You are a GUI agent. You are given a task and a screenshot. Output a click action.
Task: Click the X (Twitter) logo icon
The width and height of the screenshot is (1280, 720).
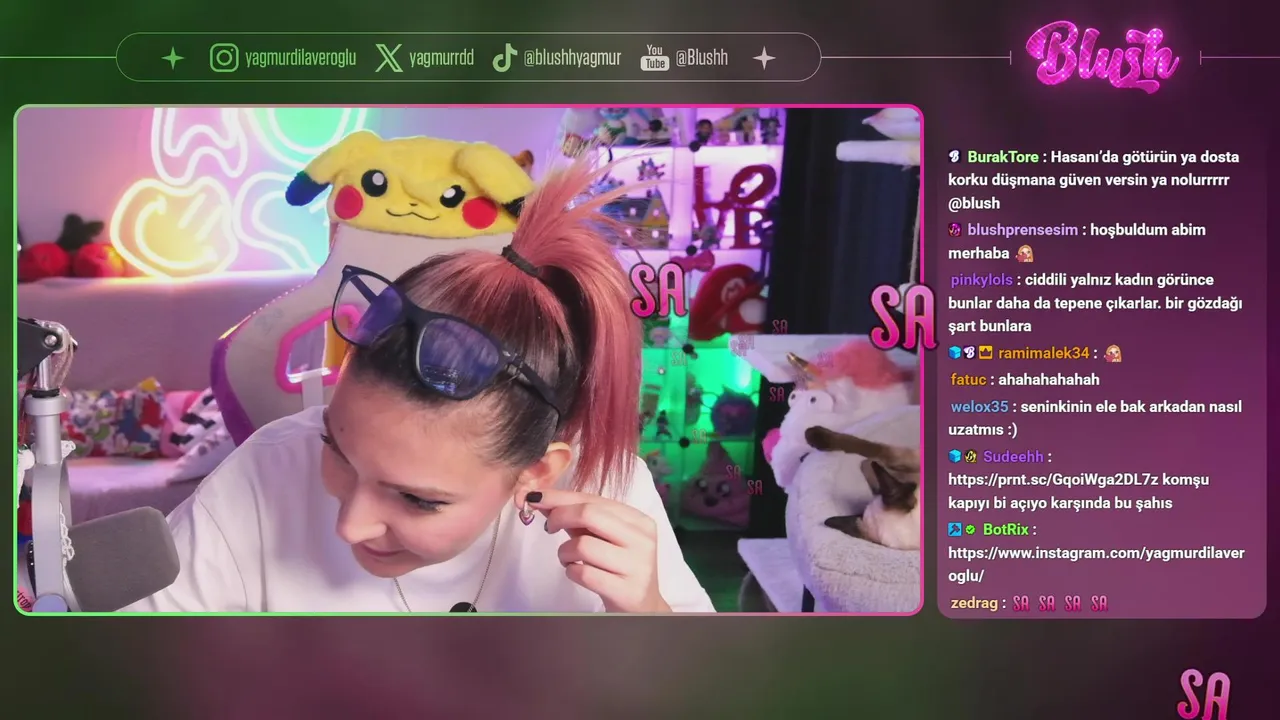(x=389, y=58)
